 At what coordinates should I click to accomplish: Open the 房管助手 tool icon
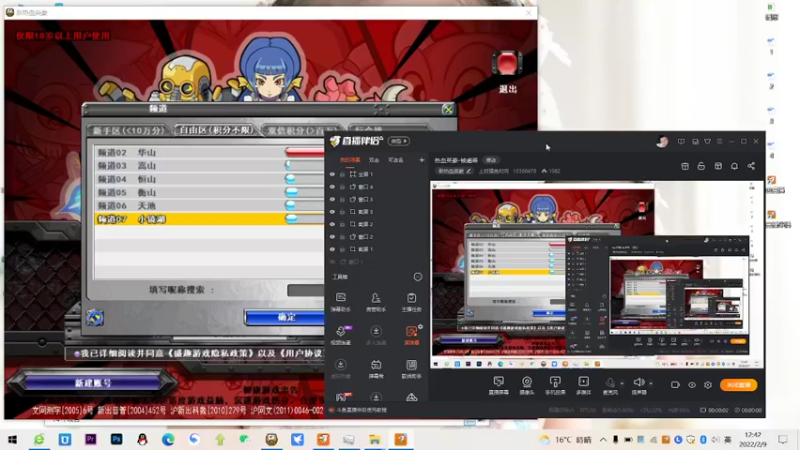click(x=376, y=302)
